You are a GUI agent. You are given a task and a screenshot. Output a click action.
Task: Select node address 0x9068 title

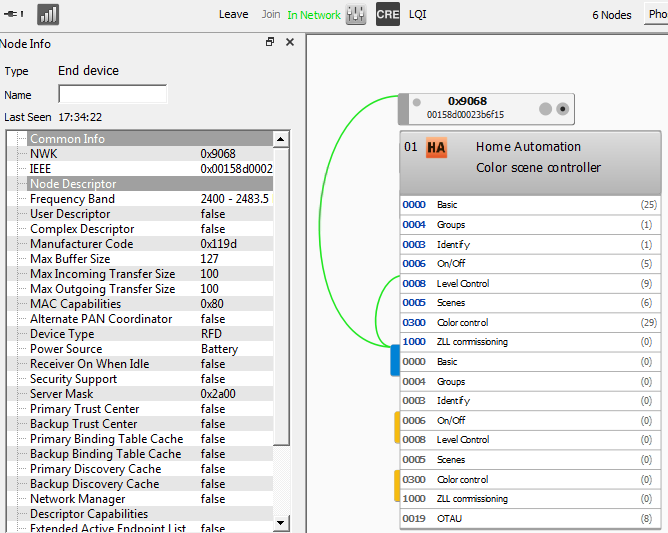pos(467,101)
